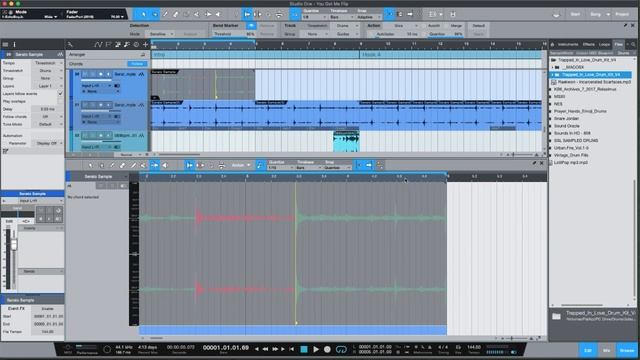
Task: Expand the _MACOSX folder
Action: [553, 67]
